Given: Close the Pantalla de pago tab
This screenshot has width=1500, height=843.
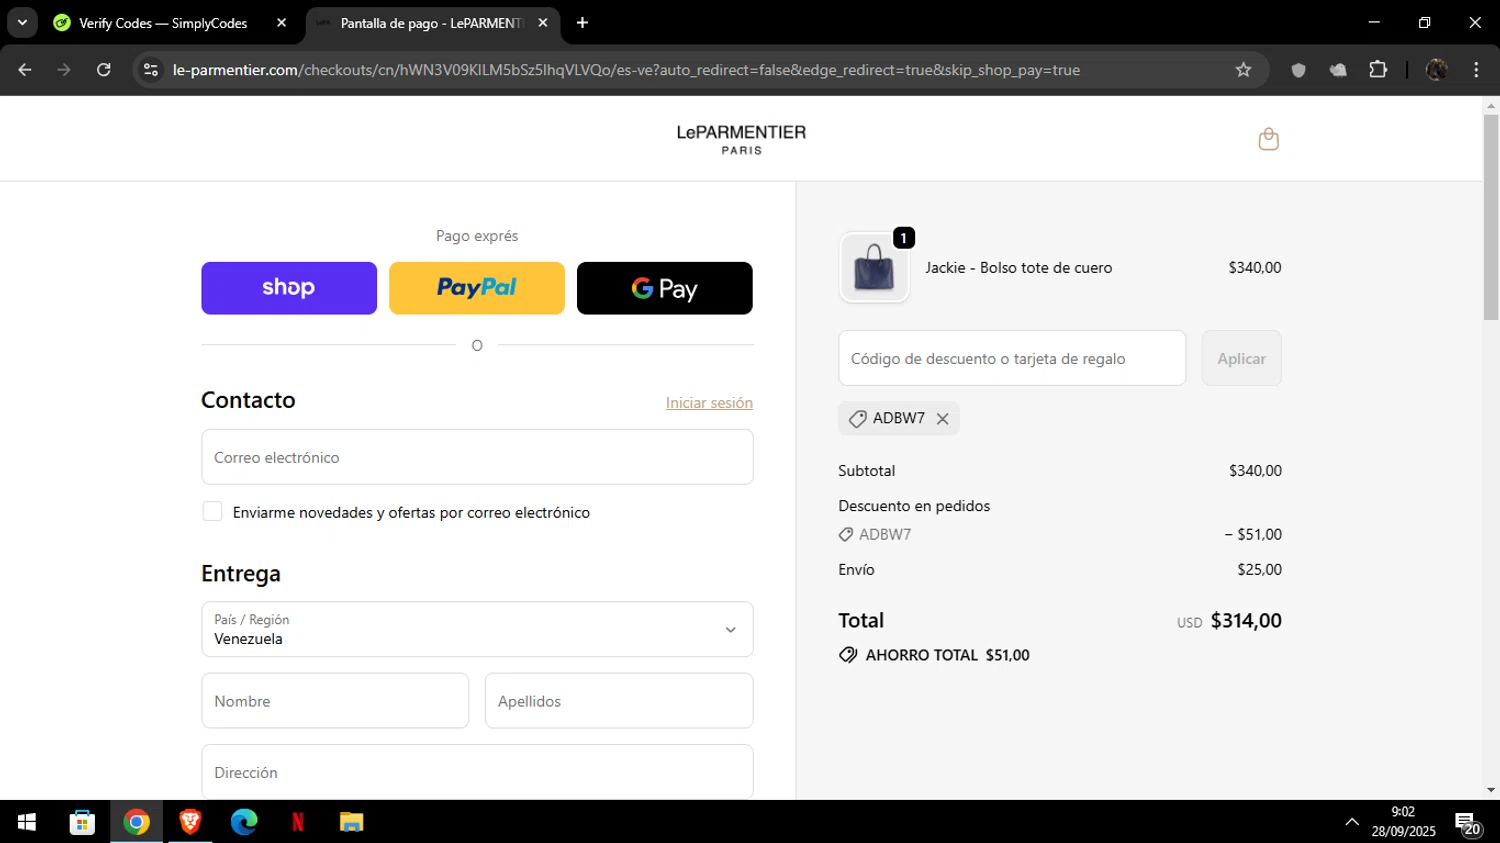Looking at the screenshot, I should 543,23.
